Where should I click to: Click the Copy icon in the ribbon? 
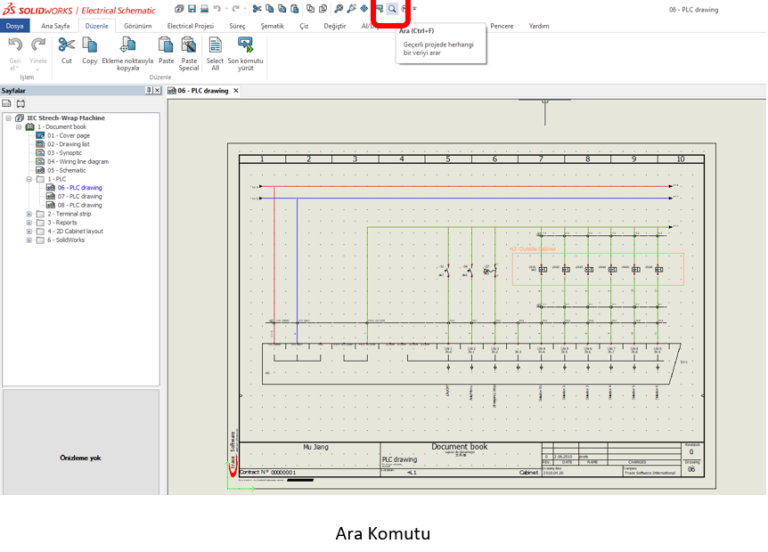90,45
